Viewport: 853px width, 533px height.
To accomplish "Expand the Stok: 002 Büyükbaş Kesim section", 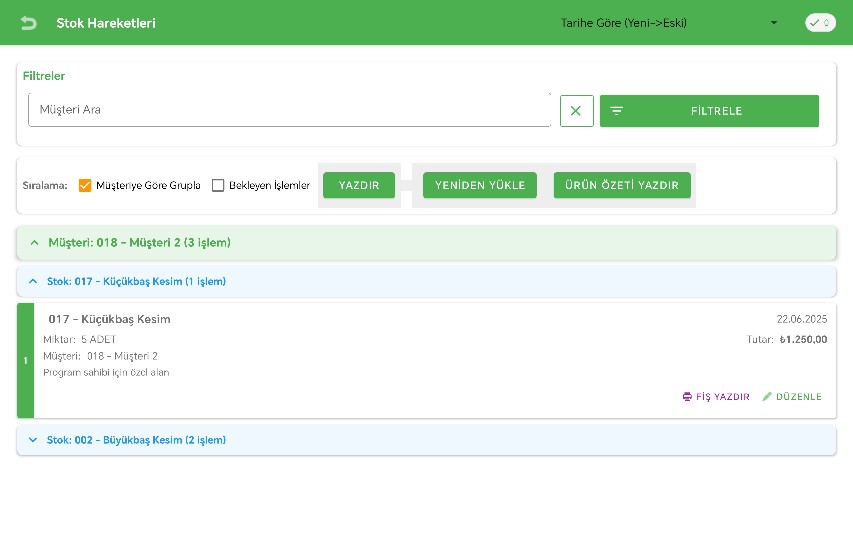I will pos(33,440).
